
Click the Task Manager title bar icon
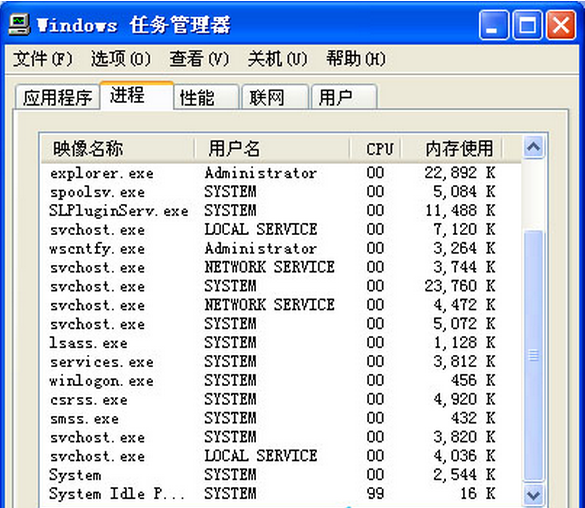pos(19,25)
